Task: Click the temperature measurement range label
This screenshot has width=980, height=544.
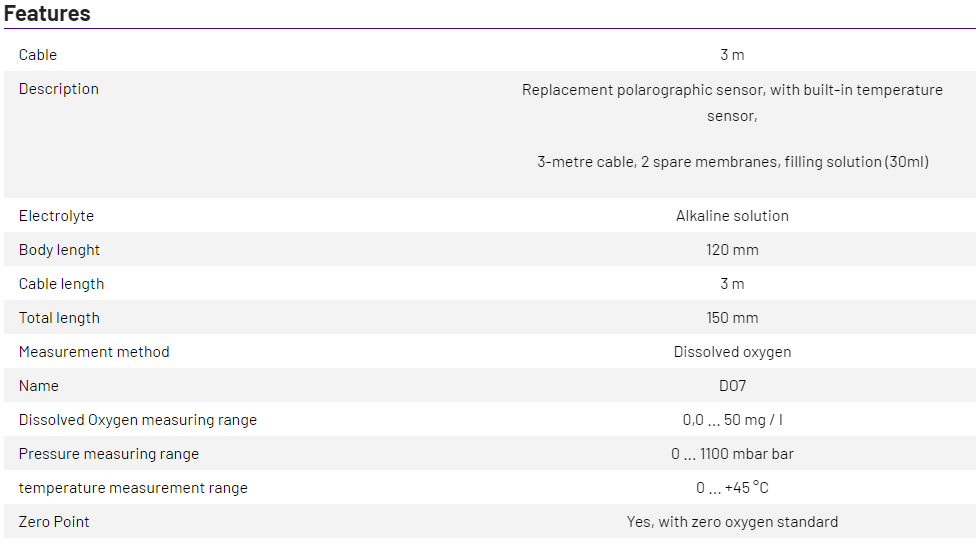Action: (133, 488)
